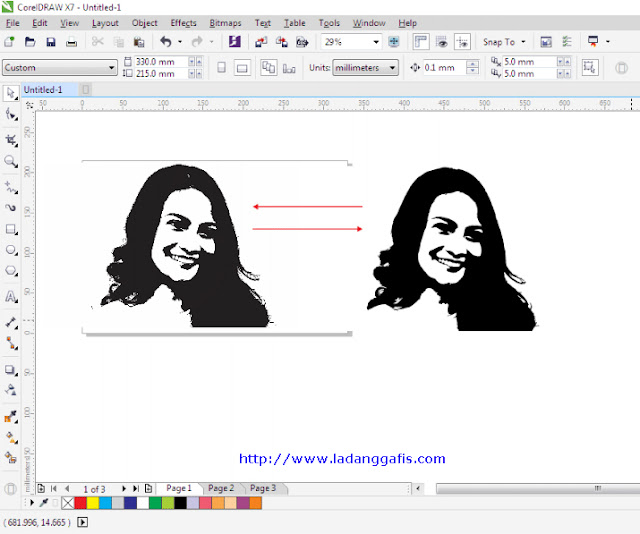Expand the color palette flyout arrow

tap(32, 503)
